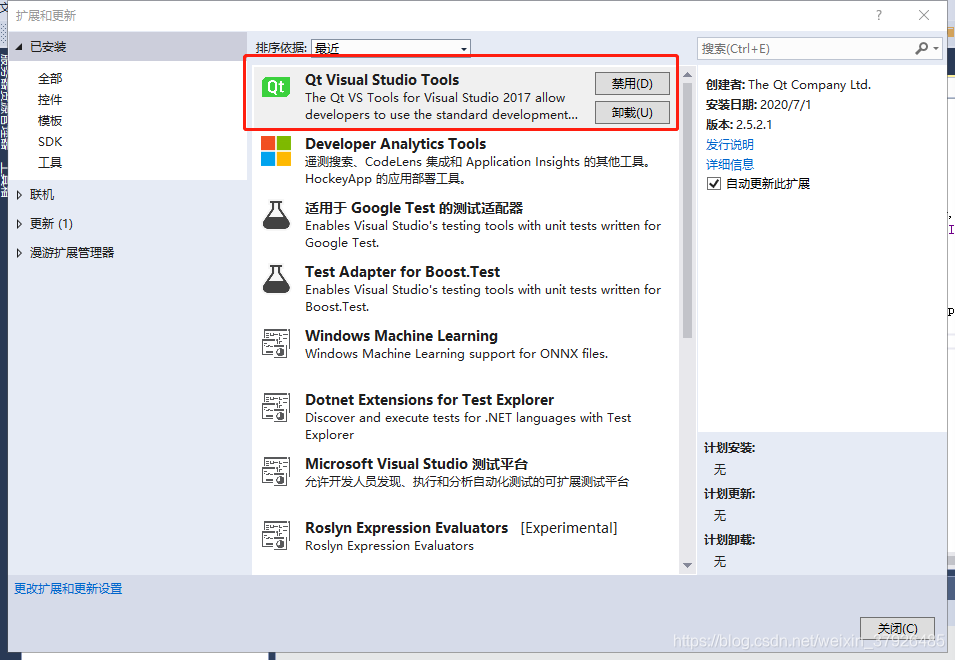The width and height of the screenshot is (955, 660).
Task: Toggle the 自动更新此扩展 checkbox
Action: (x=714, y=183)
